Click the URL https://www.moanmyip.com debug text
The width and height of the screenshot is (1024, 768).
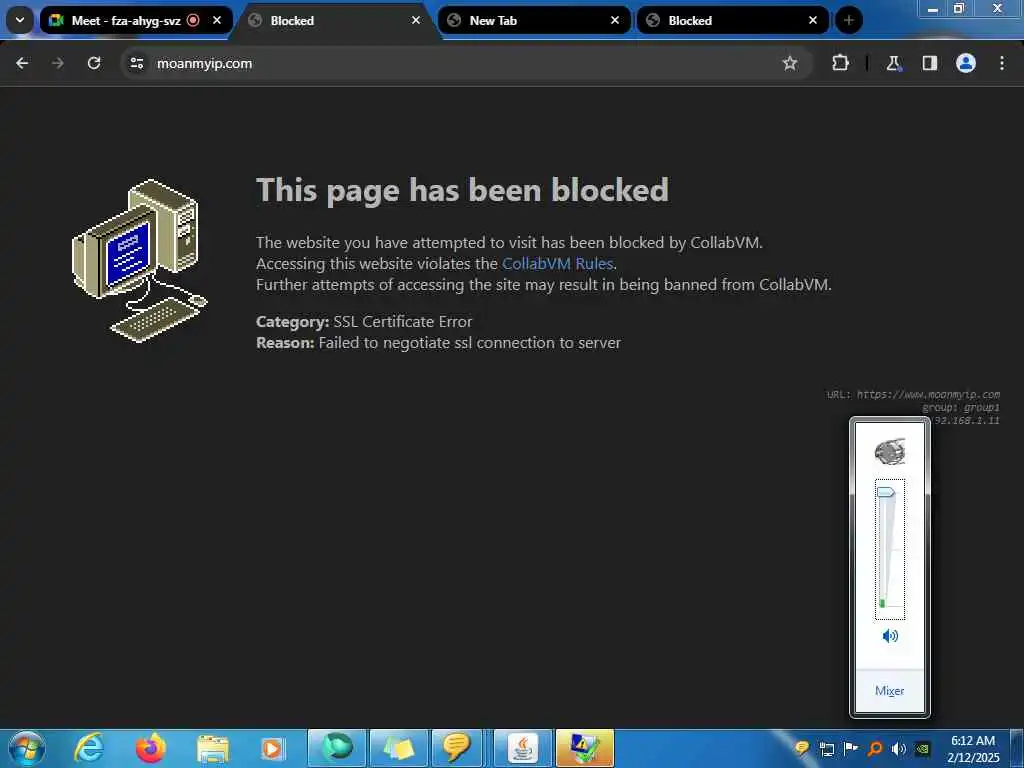click(x=913, y=394)
